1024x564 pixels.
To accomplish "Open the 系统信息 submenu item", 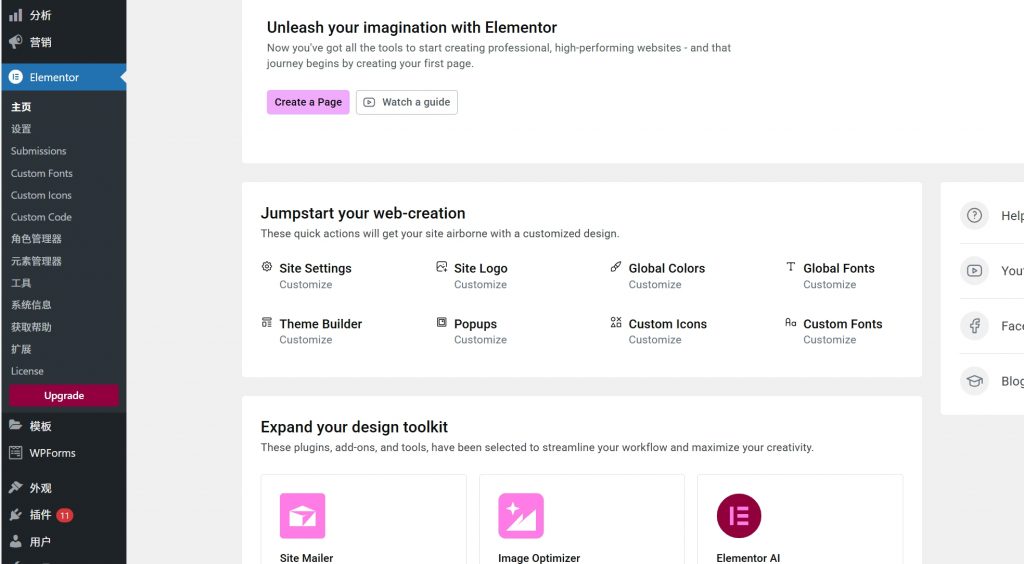I will click(x=31, y=305).
